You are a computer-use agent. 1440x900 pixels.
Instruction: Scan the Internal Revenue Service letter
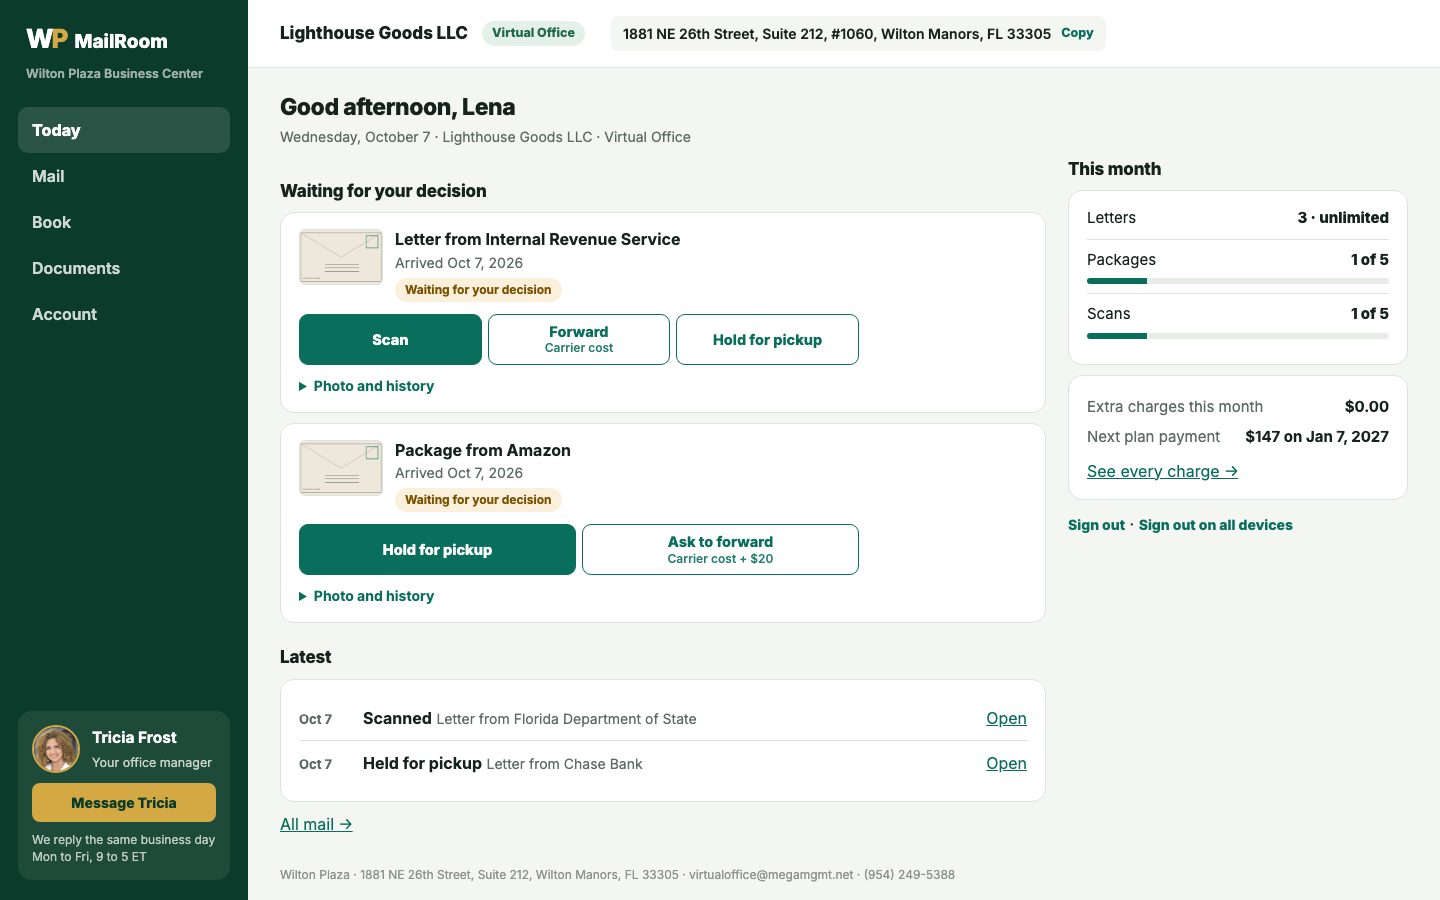(x=390, y=340)
